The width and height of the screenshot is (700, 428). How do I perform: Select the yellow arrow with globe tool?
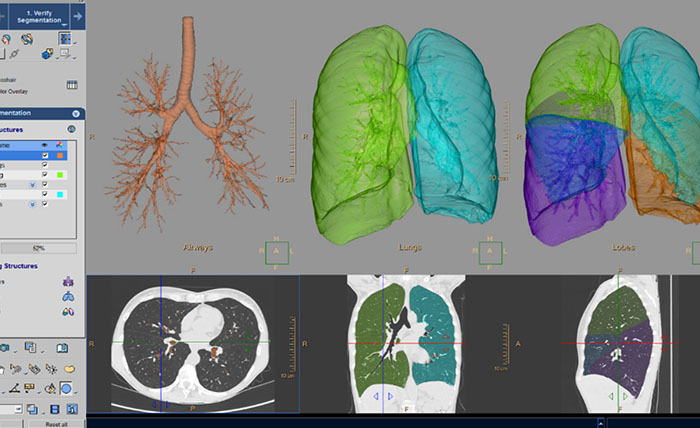pyautogui.click(x=15, y=369)
